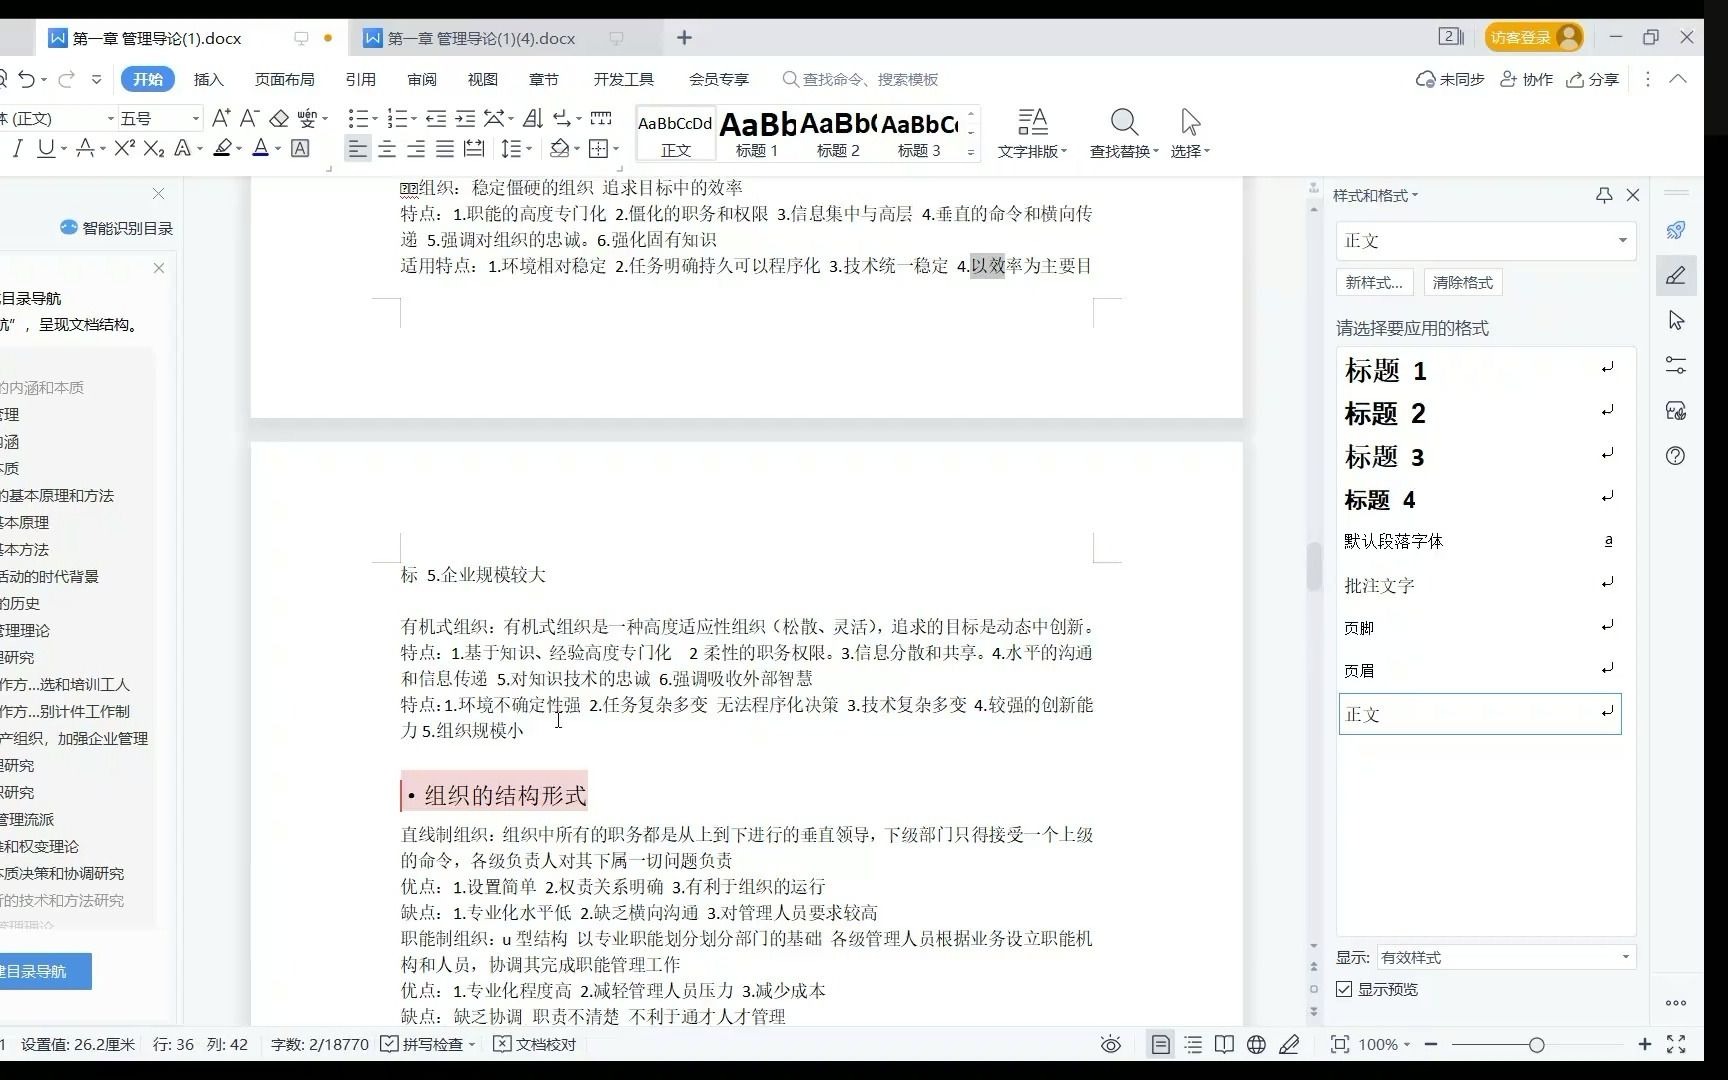Viewport: 1728px width, 1080px height.
Task: Open the 显示 有效样式 dropdown
Action: point(1506,957)
